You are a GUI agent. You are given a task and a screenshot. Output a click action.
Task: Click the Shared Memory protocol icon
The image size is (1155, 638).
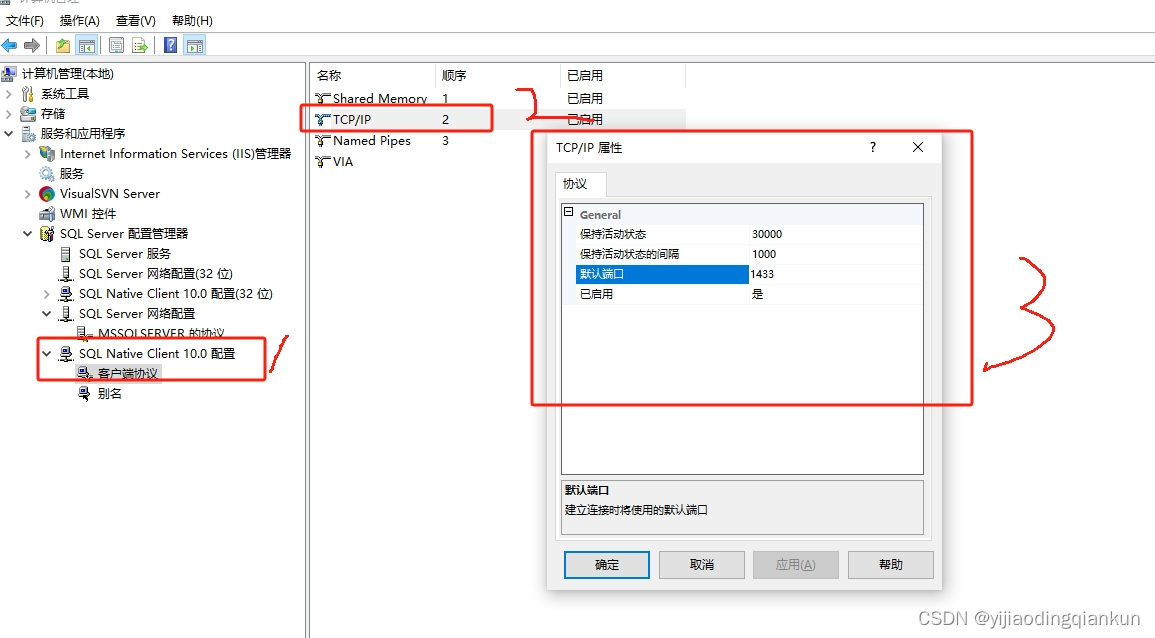click(323, 98)
